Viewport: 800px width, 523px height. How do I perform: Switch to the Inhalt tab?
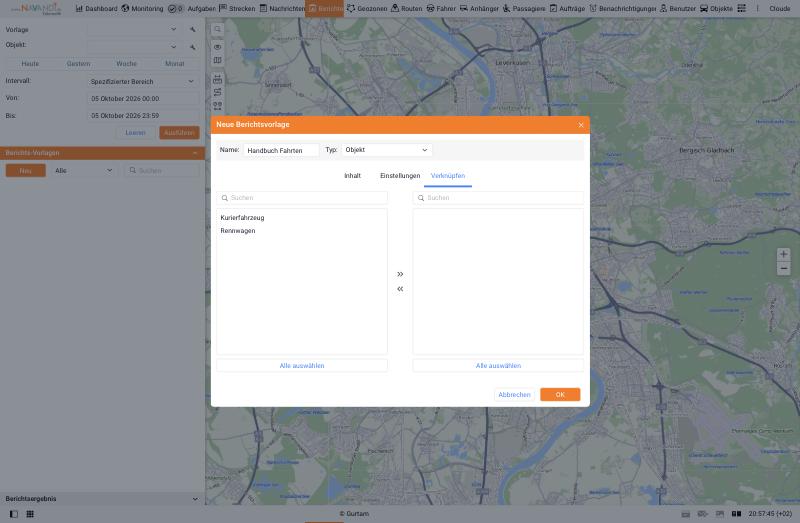pyautogui.click(x=352, y=176)
